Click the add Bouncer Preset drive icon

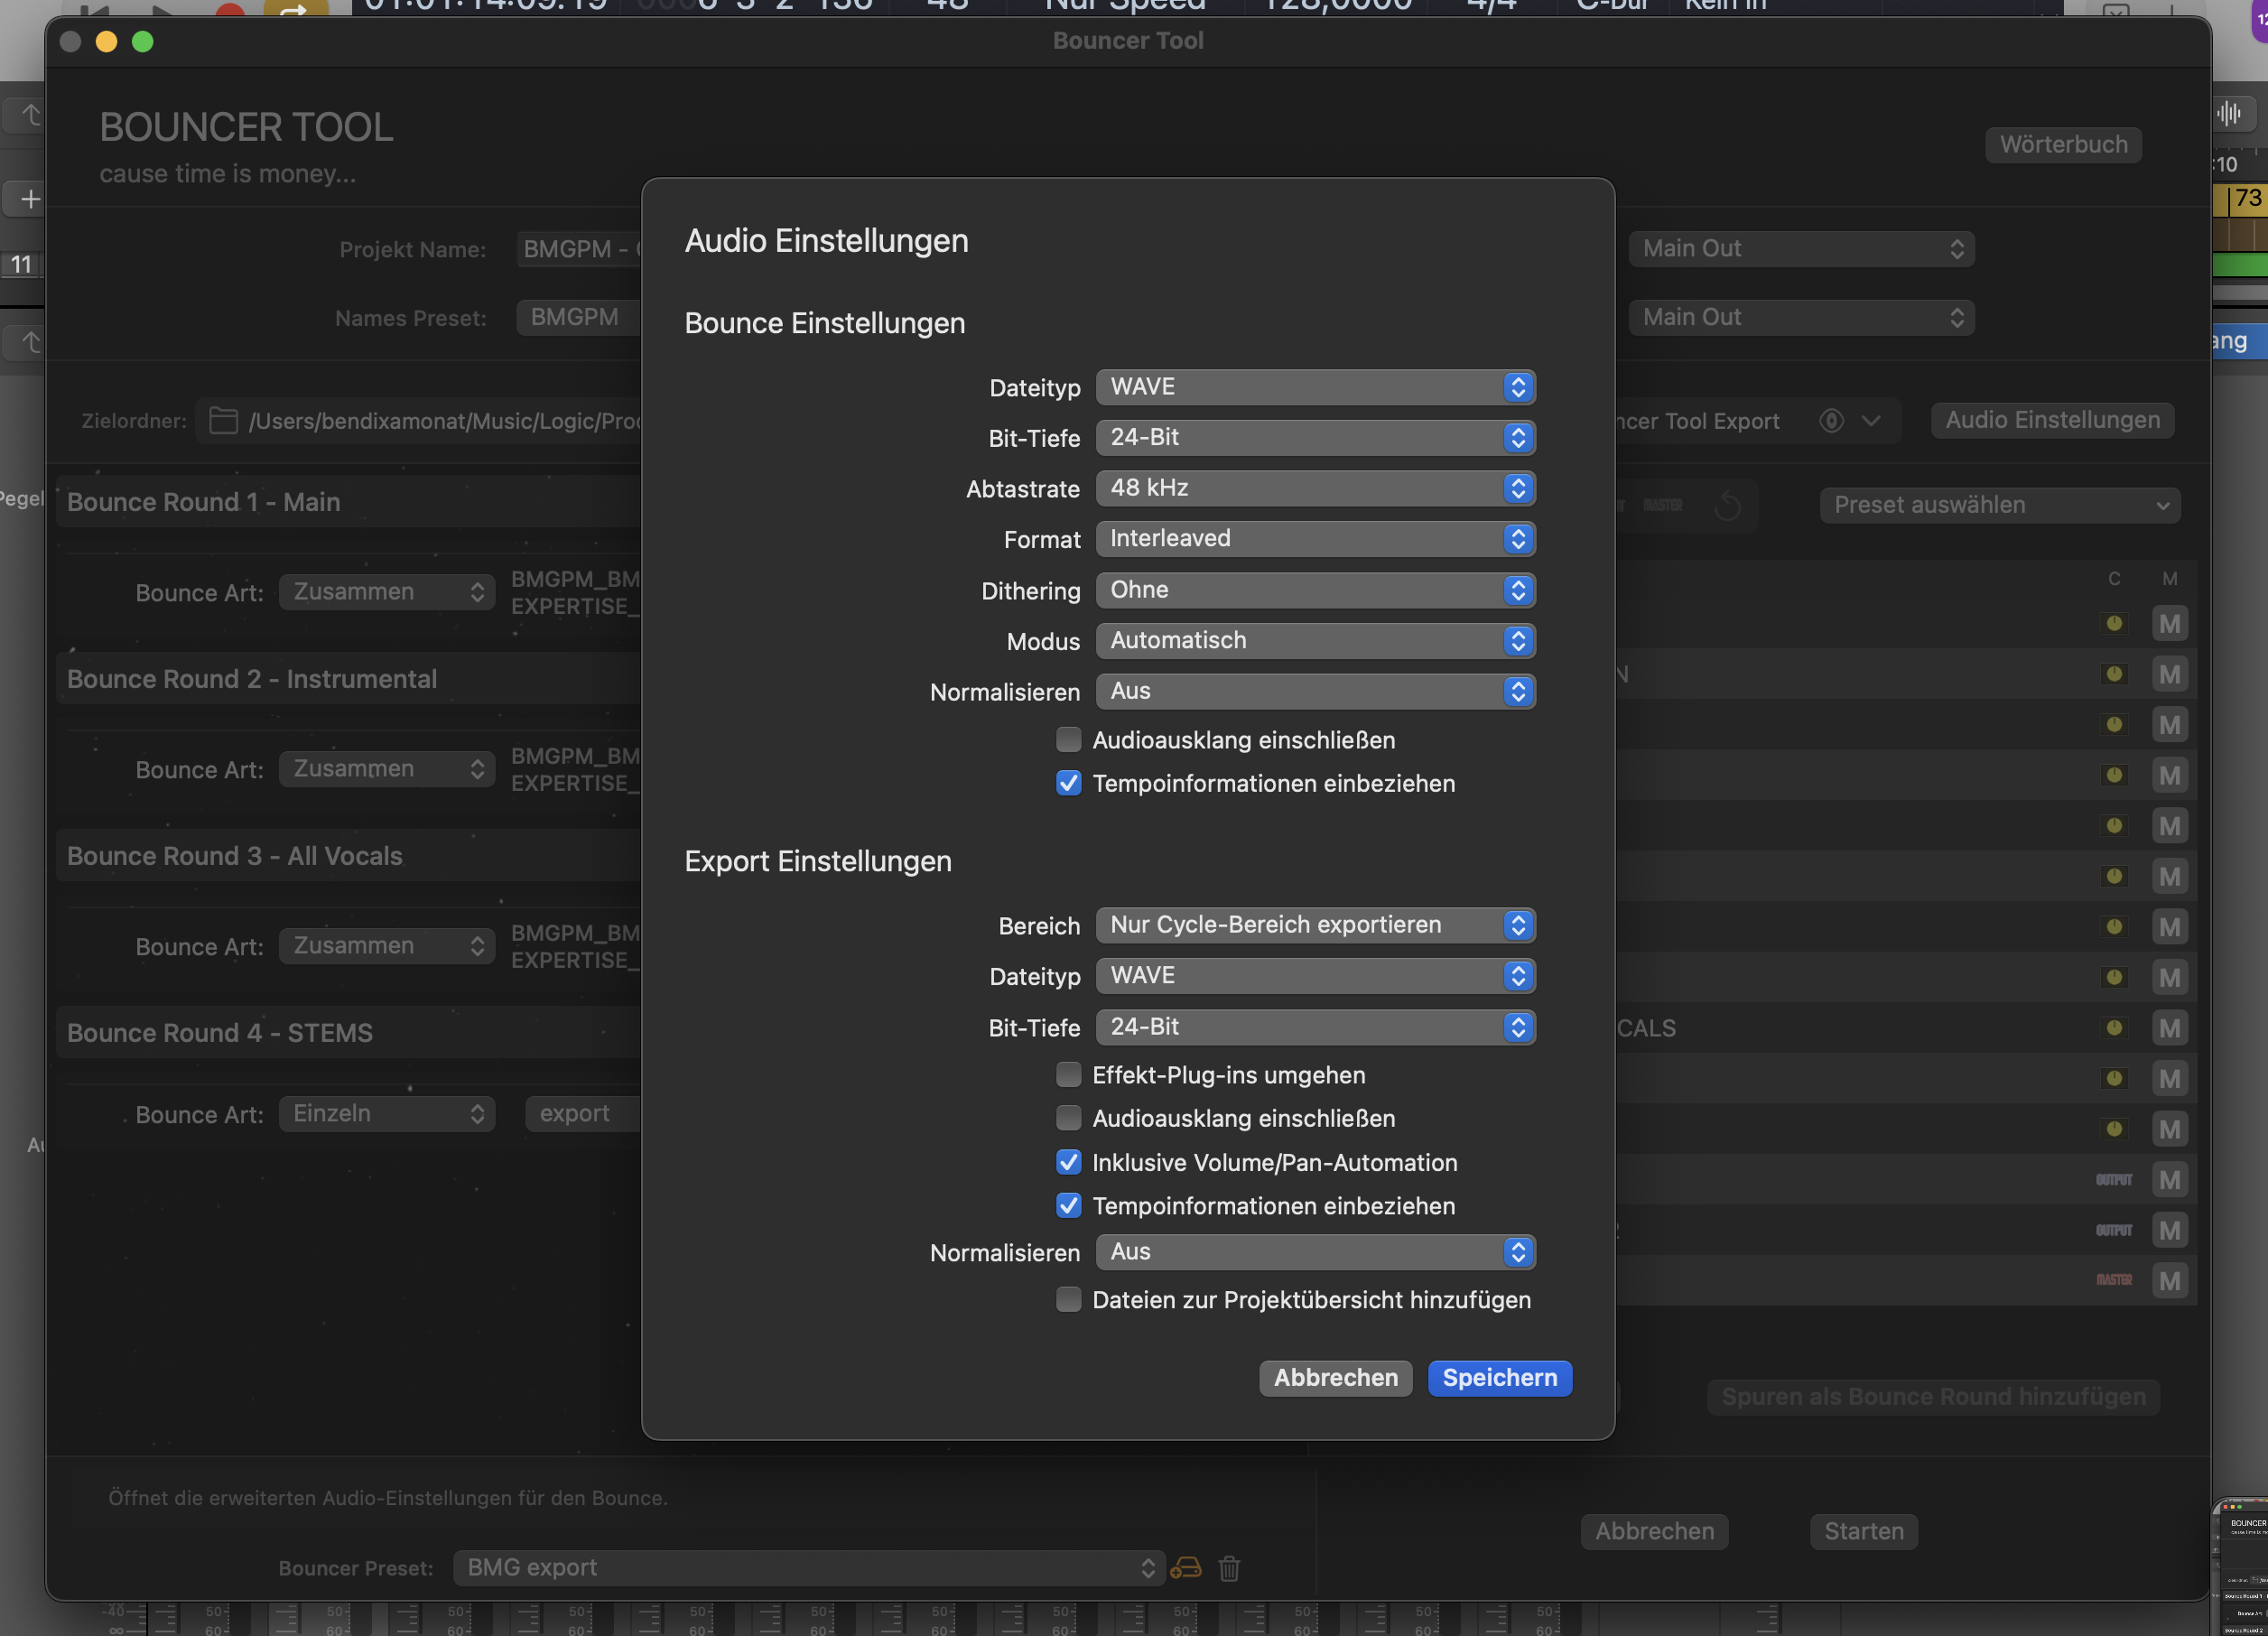coord(1185,1568)
